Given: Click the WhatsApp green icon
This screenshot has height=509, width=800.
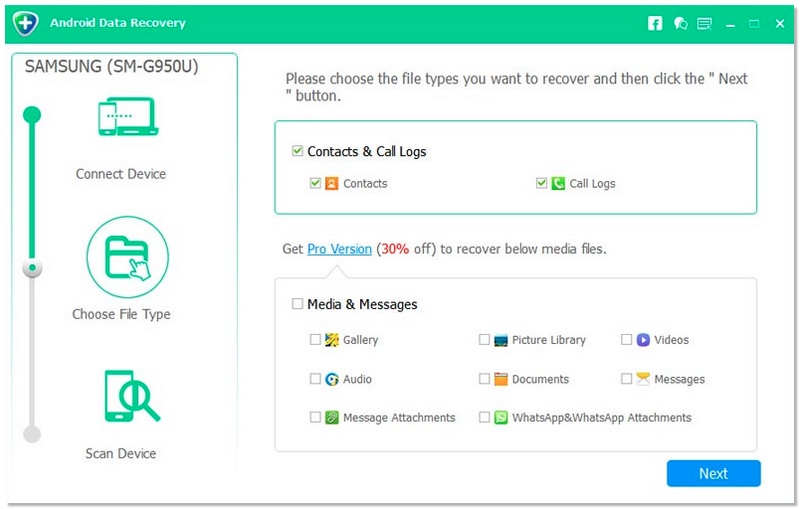Looking at the screenshot, I should click(501, 418).
